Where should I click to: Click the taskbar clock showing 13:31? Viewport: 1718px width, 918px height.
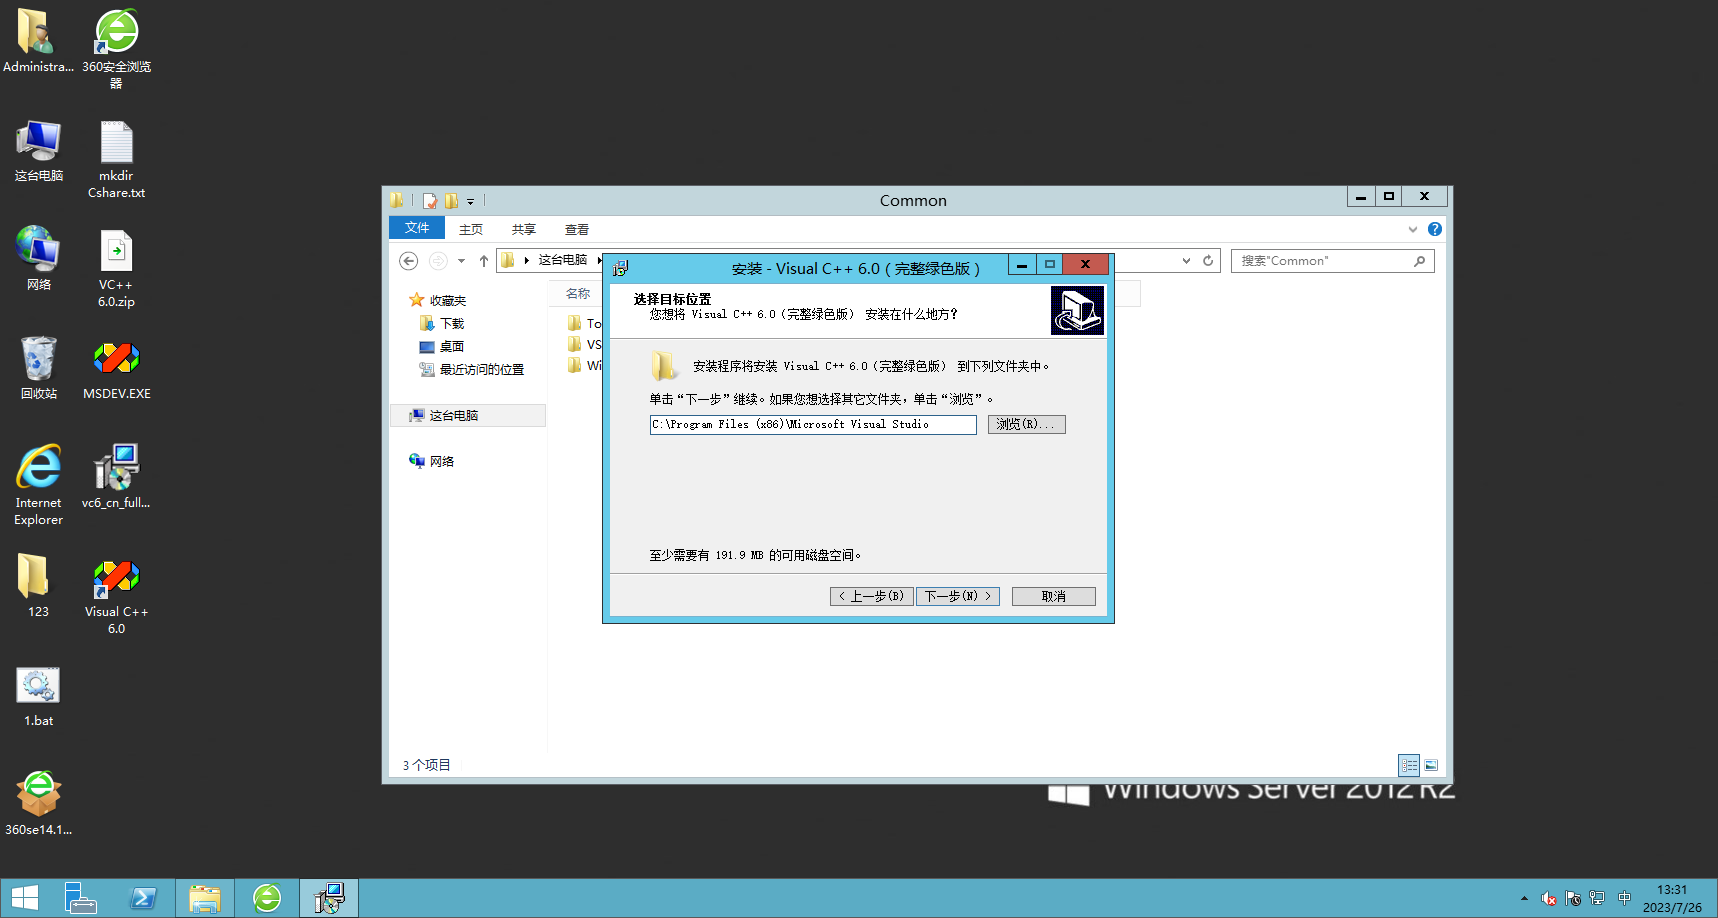pos(1671,898)
